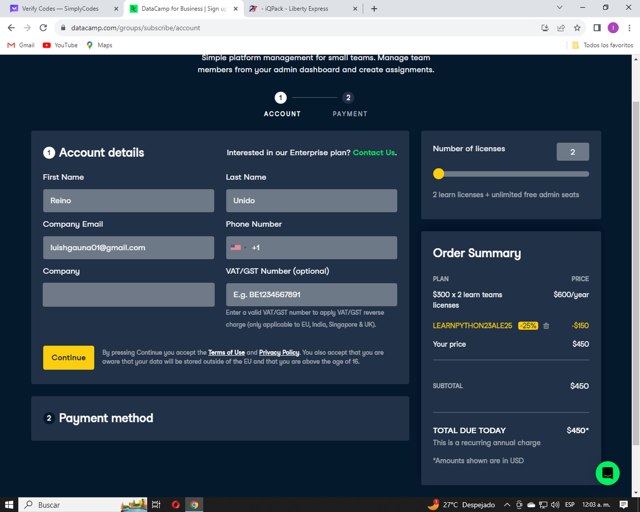The image size is (640, 512).
Task: Open the Chrome three-dot menu
Action: pos(629,28)
